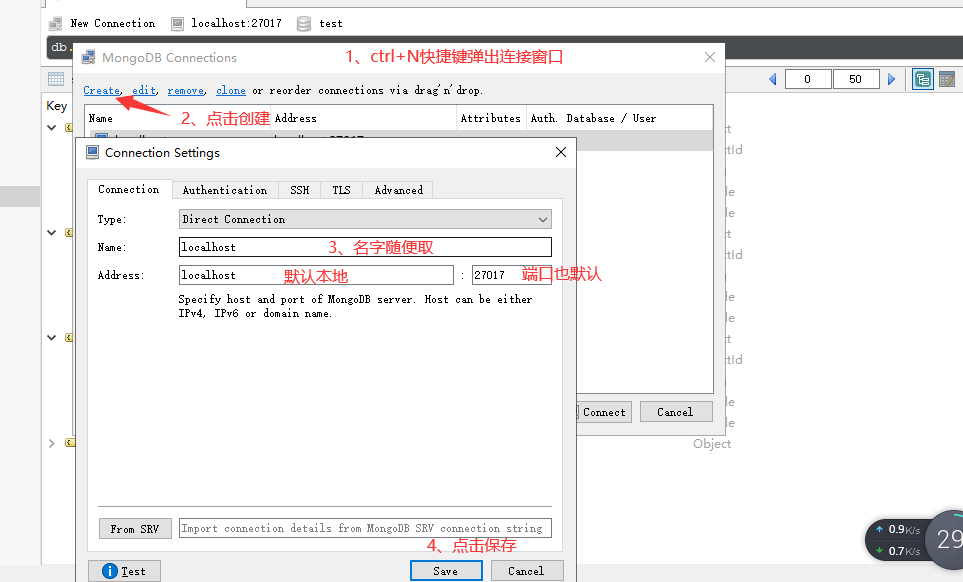Click the remove link in MongoDB Connections
Viewport: 963px width, 582px height.
185,90
